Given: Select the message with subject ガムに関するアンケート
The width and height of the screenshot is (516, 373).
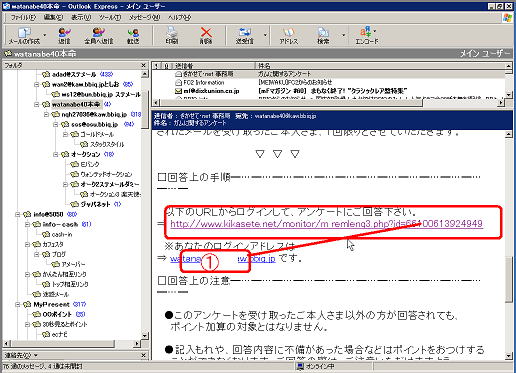Looking at the screenshot, I should click(x=284, y=74).
